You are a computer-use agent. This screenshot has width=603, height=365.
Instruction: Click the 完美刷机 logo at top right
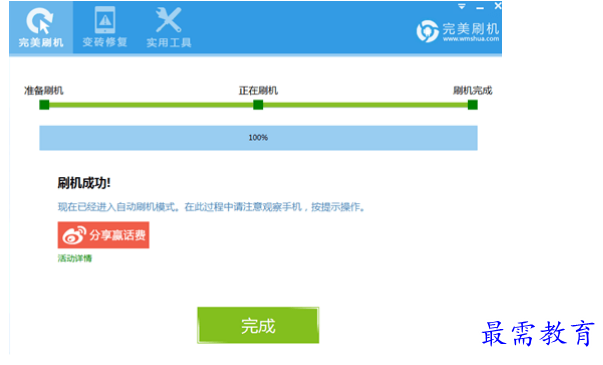(x=458, y=31)
